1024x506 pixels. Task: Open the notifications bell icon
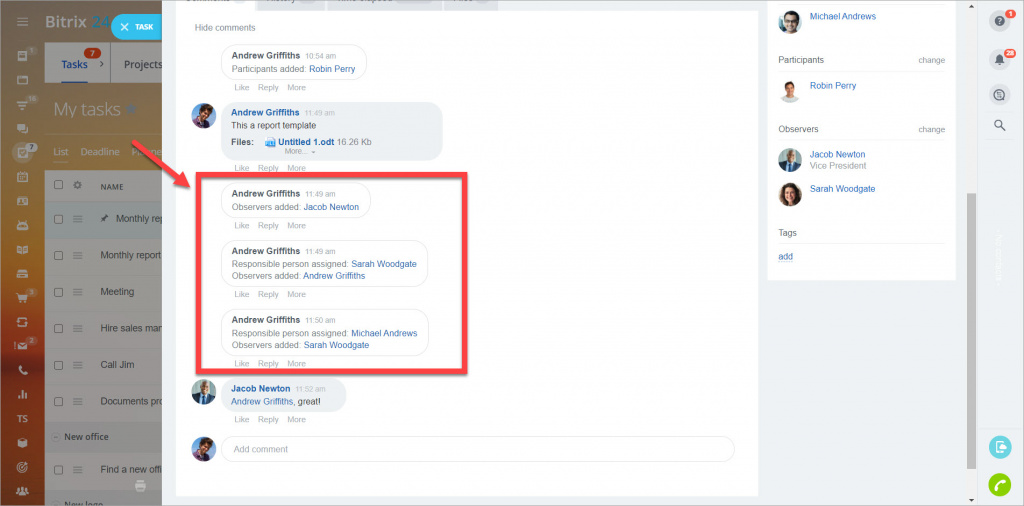click(999, 60)
